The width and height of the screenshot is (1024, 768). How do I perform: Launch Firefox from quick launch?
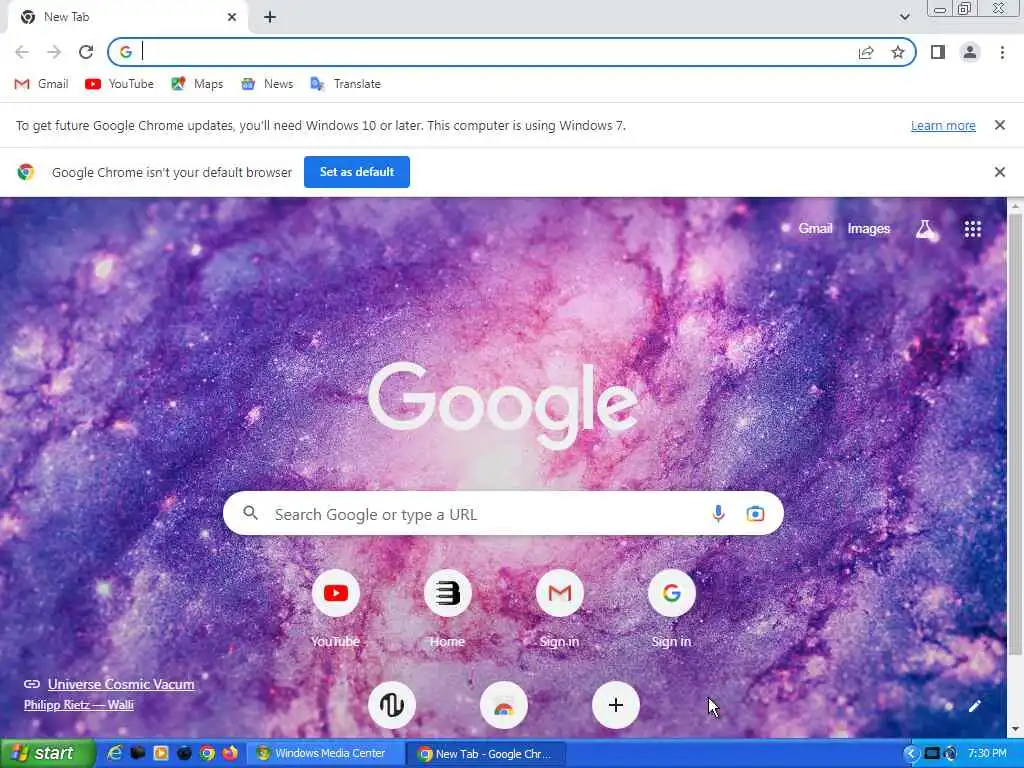[x=230, y=754]
